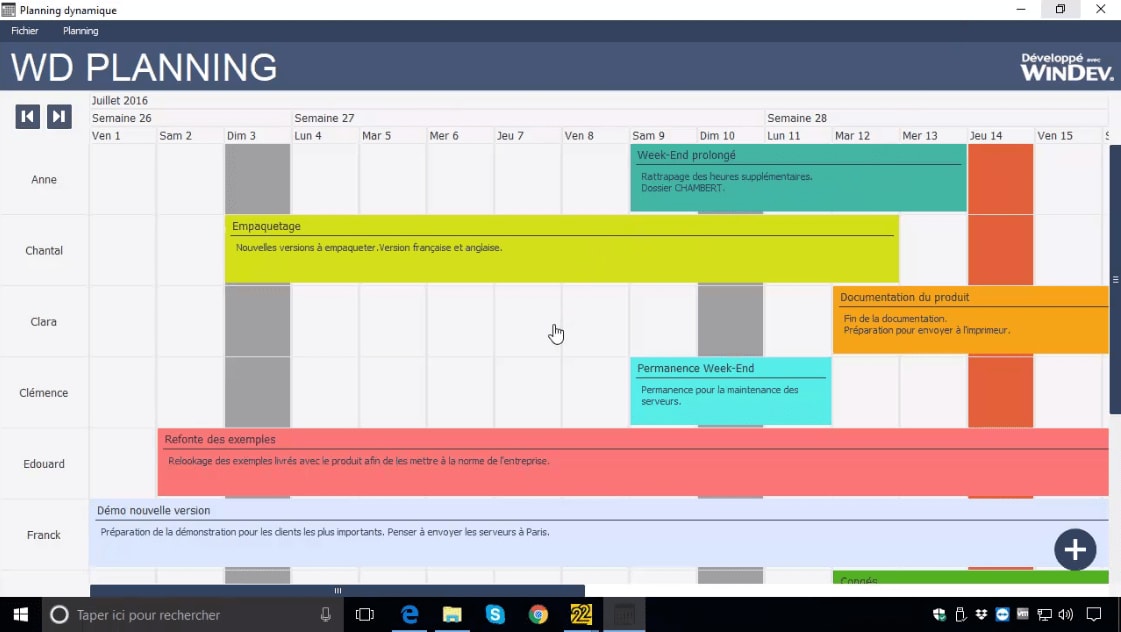This screenshot has height=632, width=1121.
Task: Click the volume icon in the system tray
Action: 1064,614
